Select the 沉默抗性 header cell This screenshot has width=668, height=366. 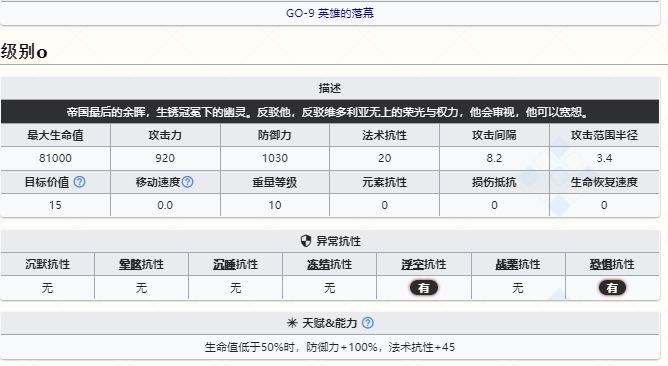click(x=47, y=264)
